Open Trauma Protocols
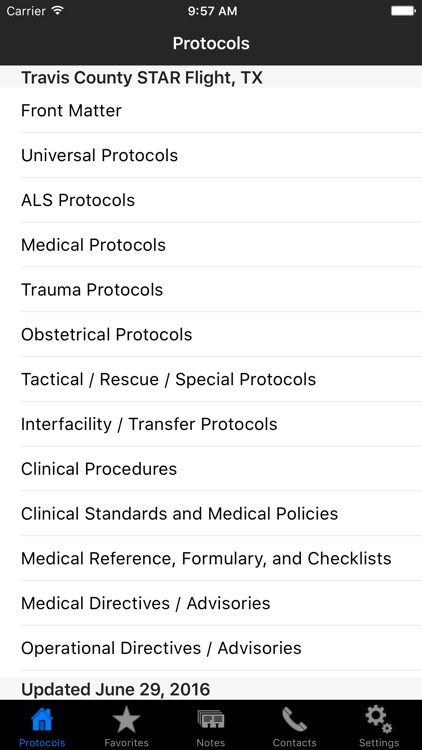 point(211,290)
